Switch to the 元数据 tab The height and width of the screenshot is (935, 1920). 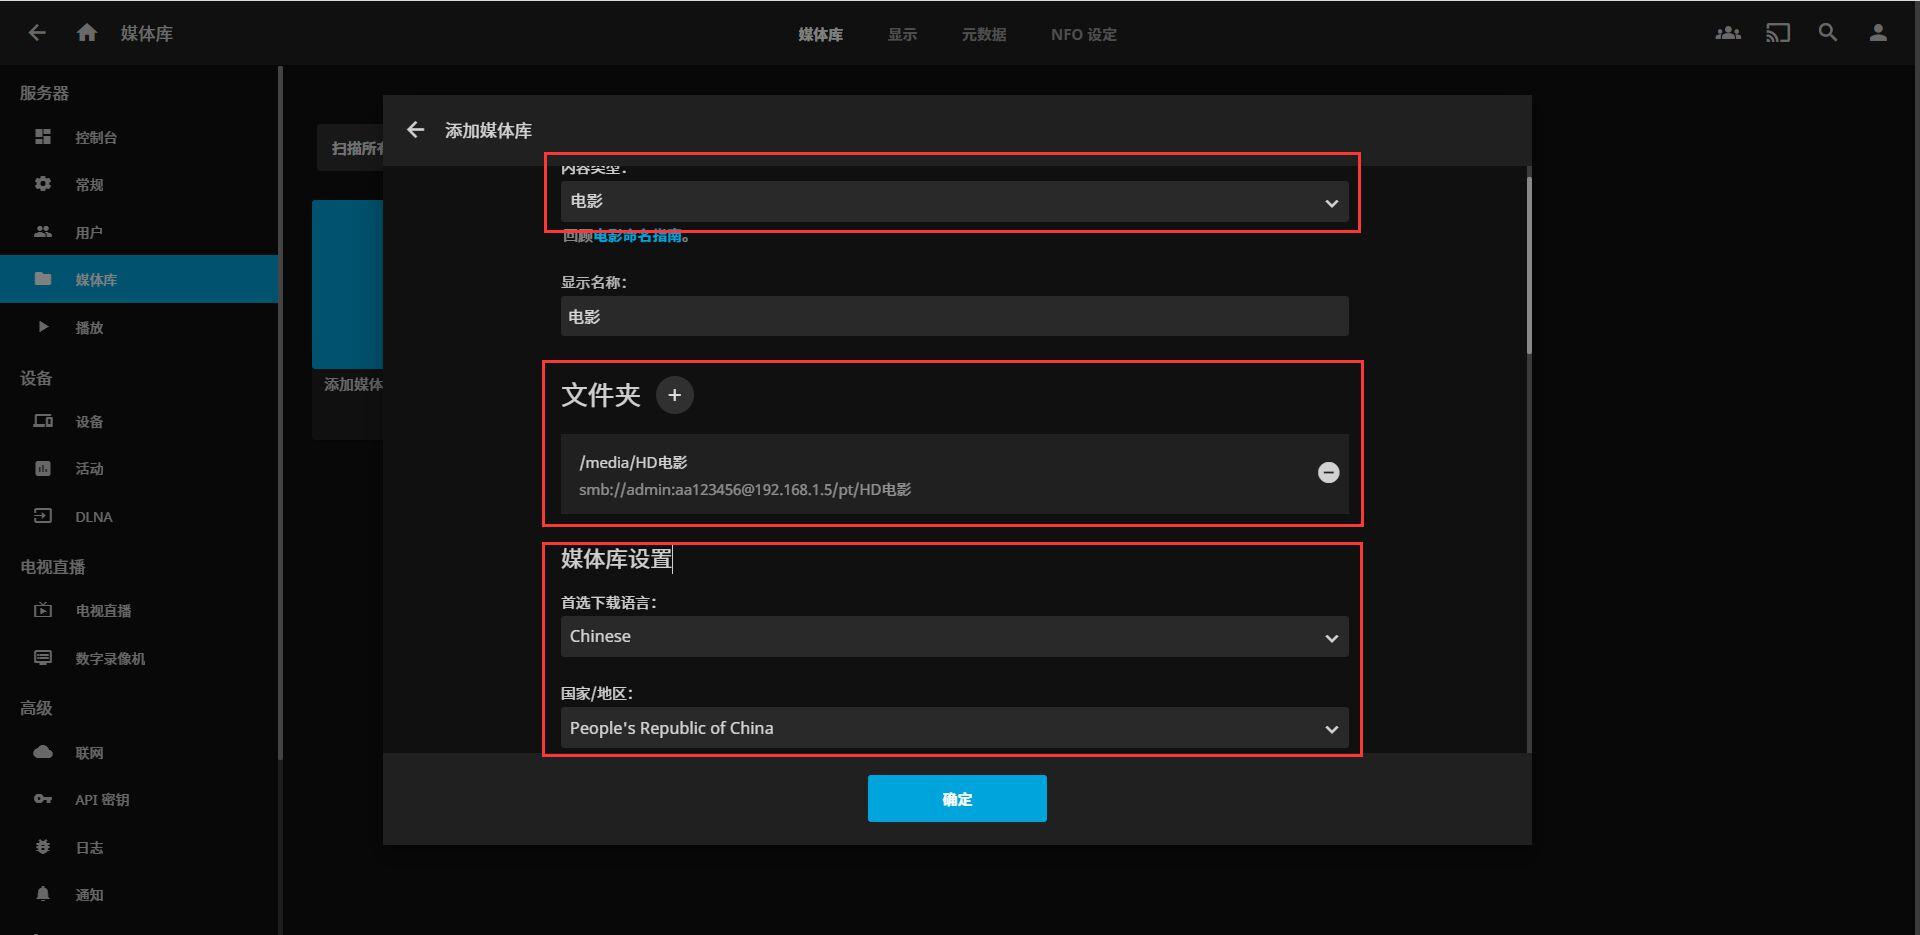pyautogui.click(x=983, y=34)
